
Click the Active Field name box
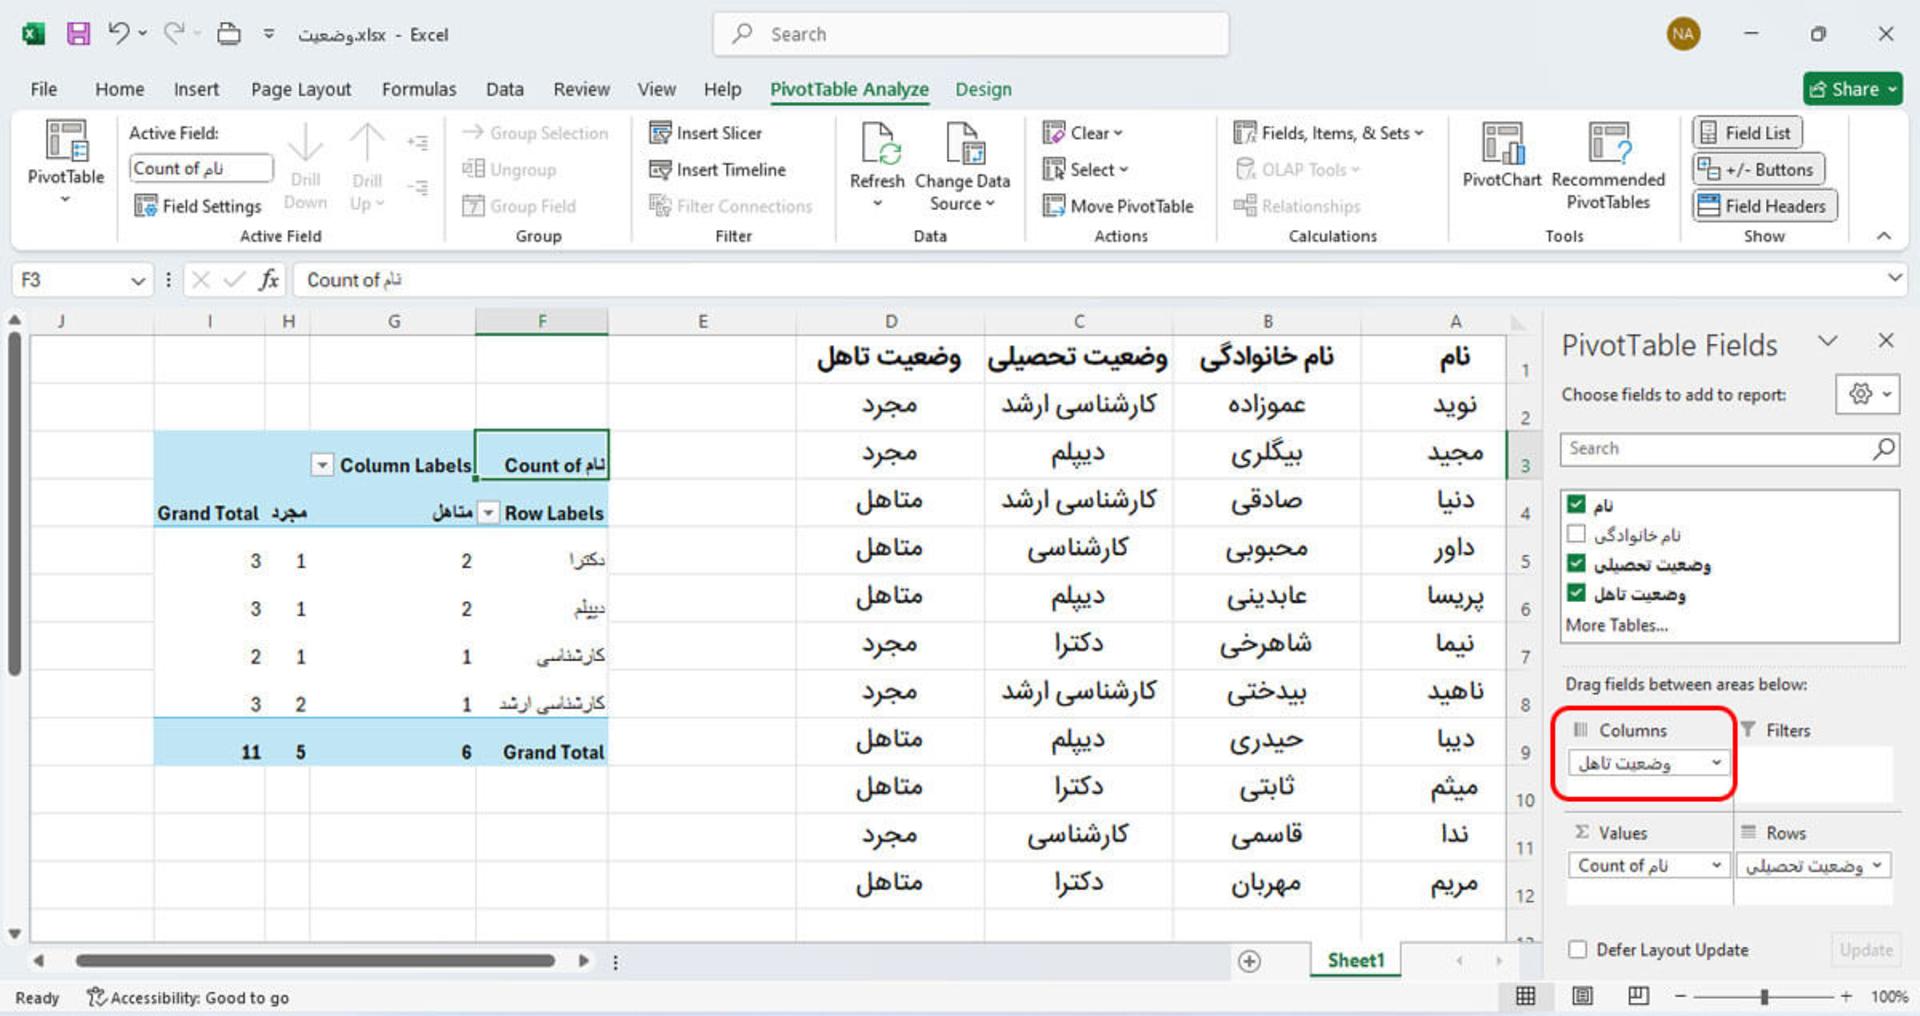pos(201,168)
